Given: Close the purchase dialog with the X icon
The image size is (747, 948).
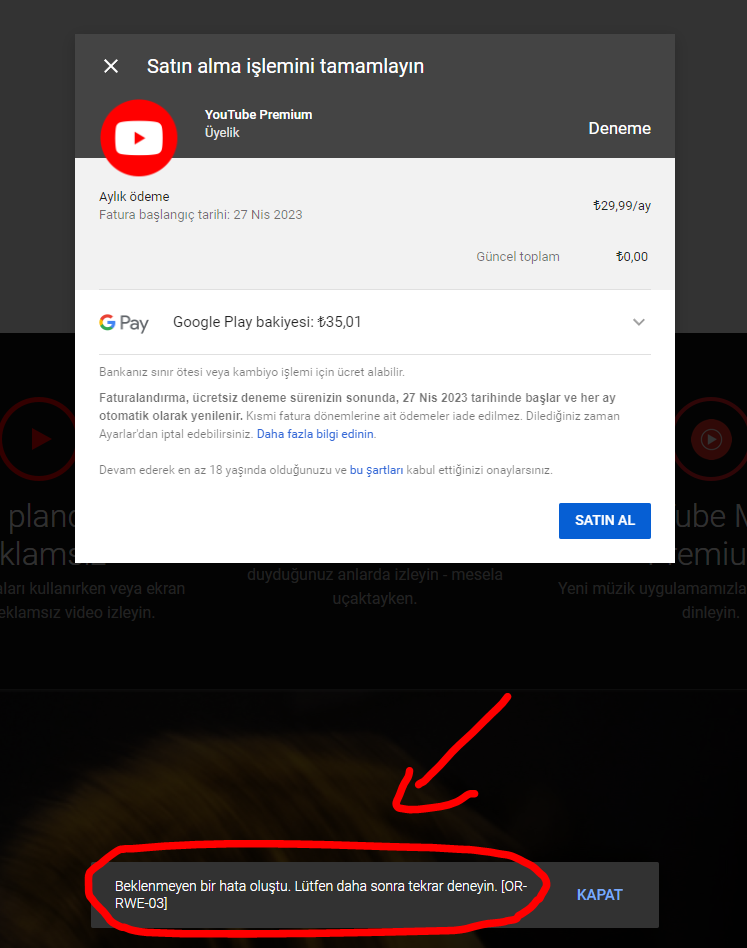Looking at the screenshot, I should [x=111, y=66].
